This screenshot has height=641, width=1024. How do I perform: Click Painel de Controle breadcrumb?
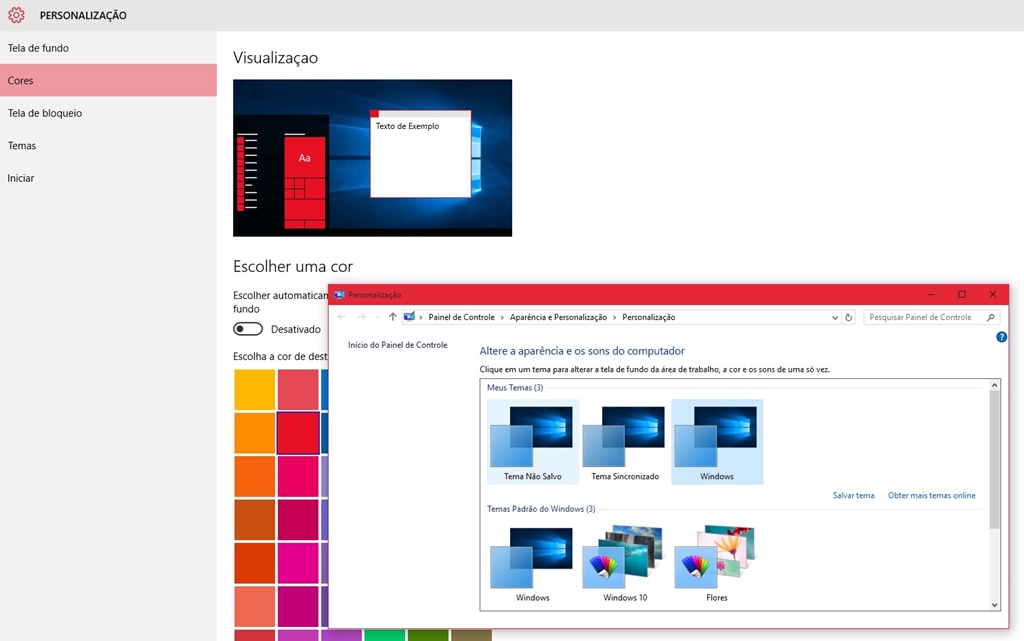(461, 317)
